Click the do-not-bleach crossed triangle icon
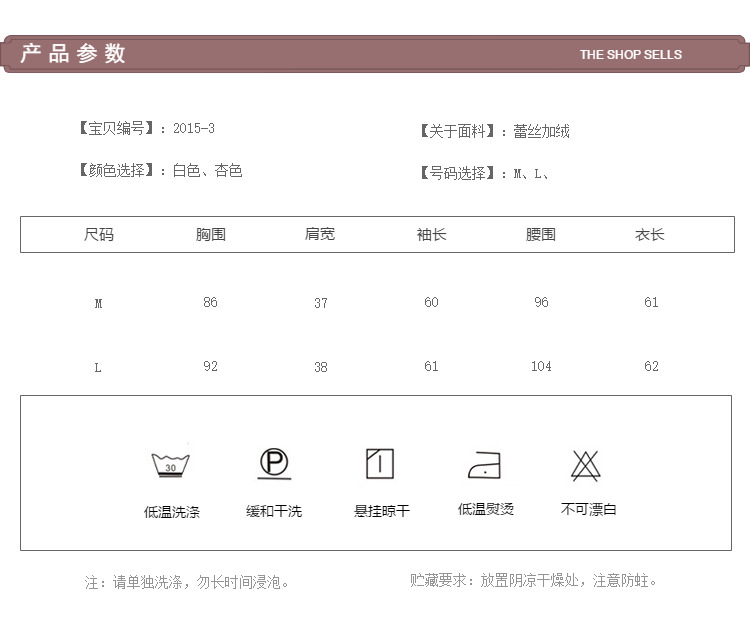This screenshot has width=750, height=623. click(586, 465)
